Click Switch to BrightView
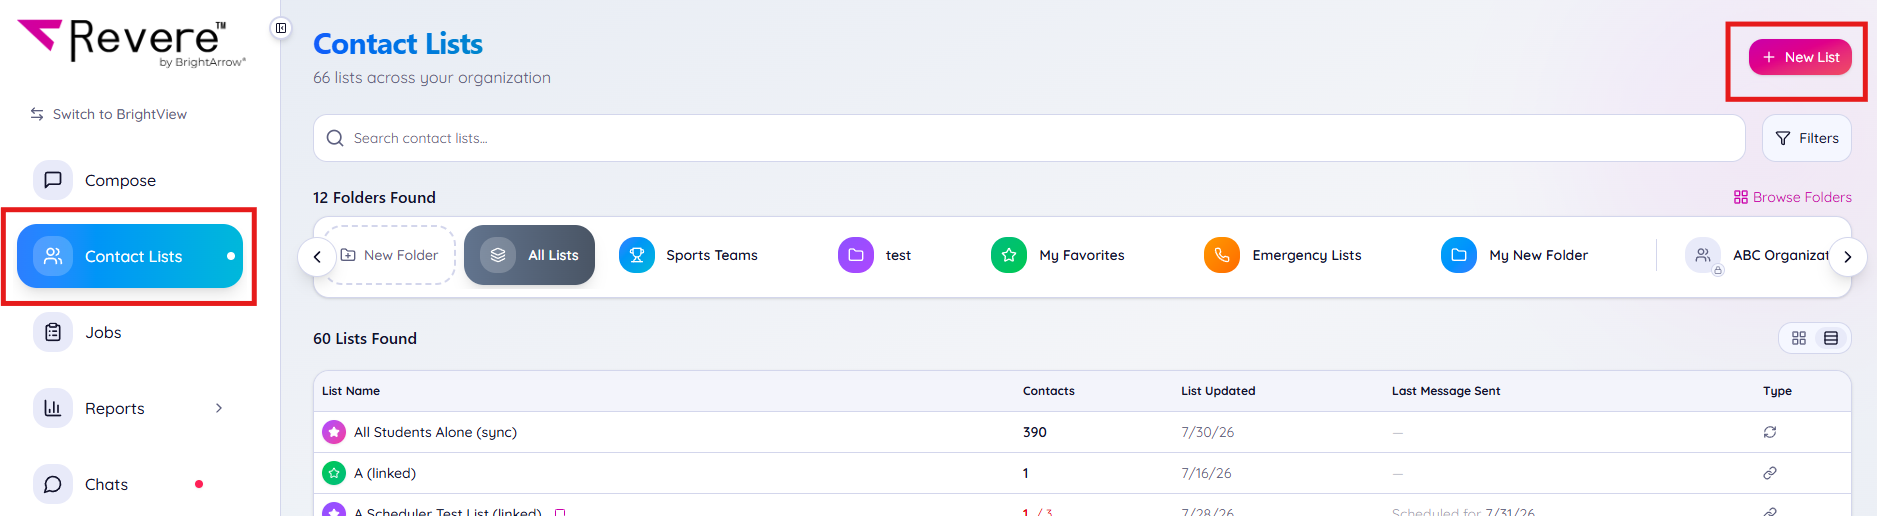This screenshot has width=1877, height=516. click(108, 114)
